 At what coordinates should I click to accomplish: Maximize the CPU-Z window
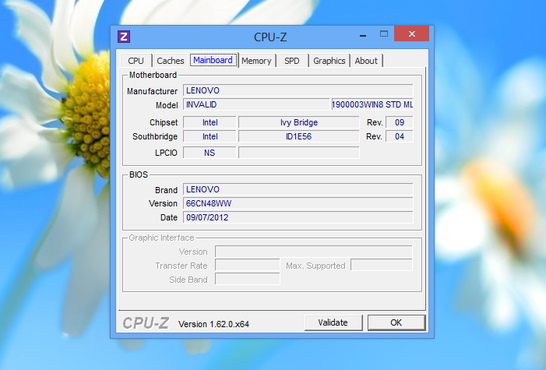(x=384, y=34)
